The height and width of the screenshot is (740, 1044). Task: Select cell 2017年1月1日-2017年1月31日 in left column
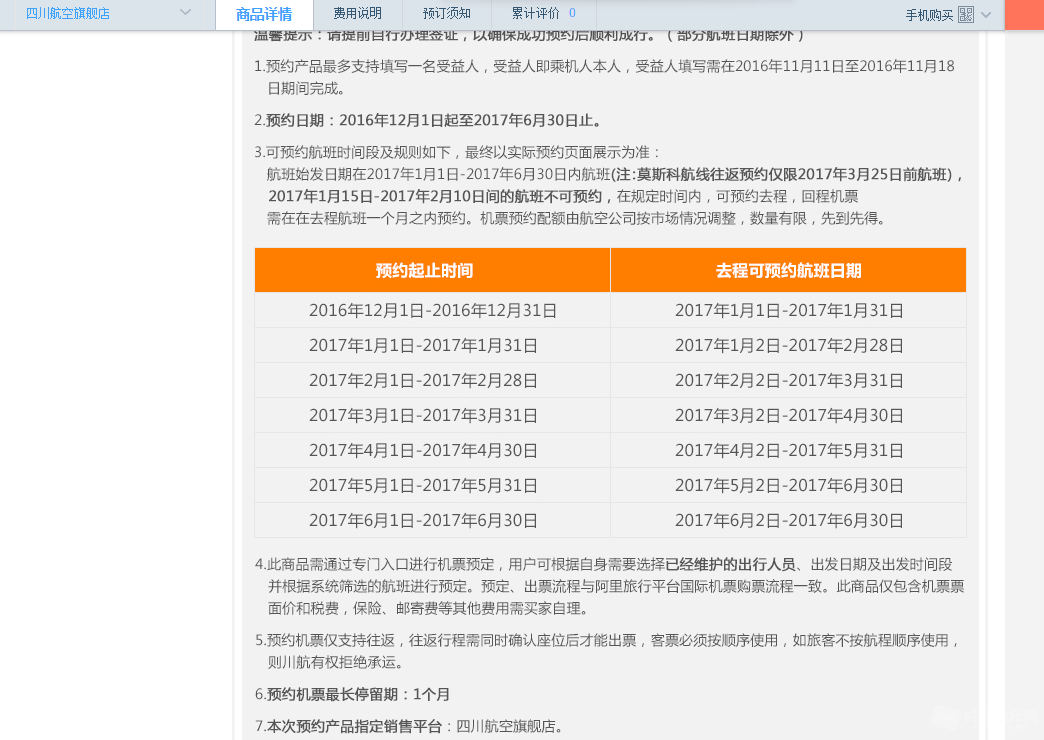(432, 346)
